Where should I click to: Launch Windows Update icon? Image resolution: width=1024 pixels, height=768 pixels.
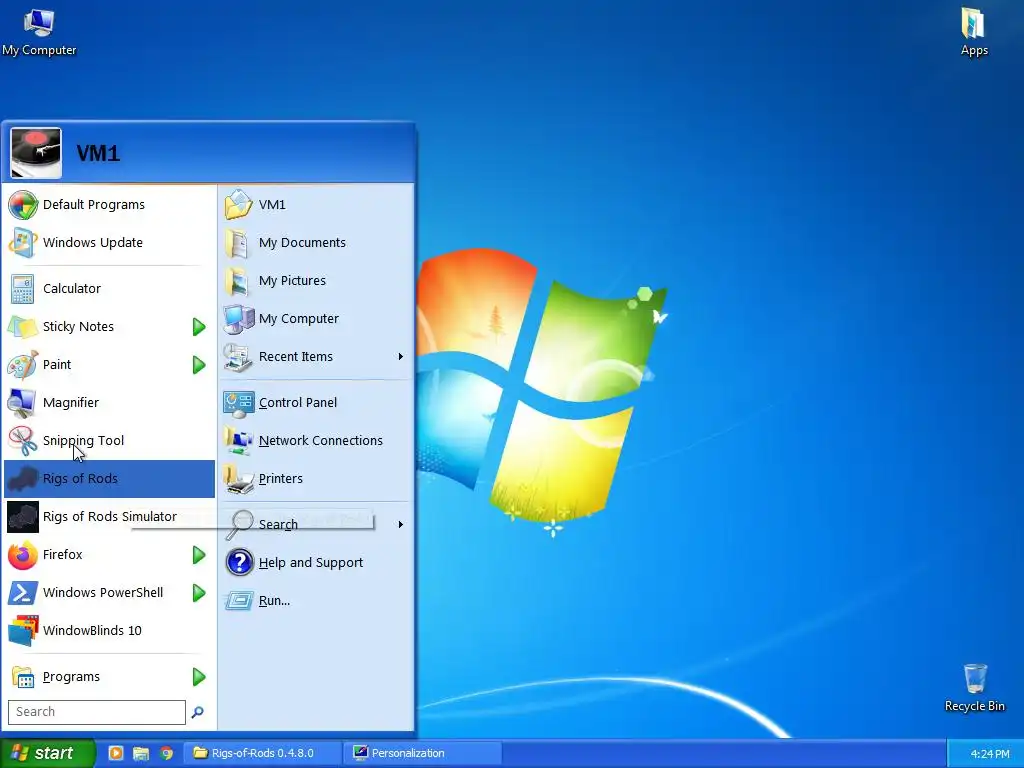22,243
